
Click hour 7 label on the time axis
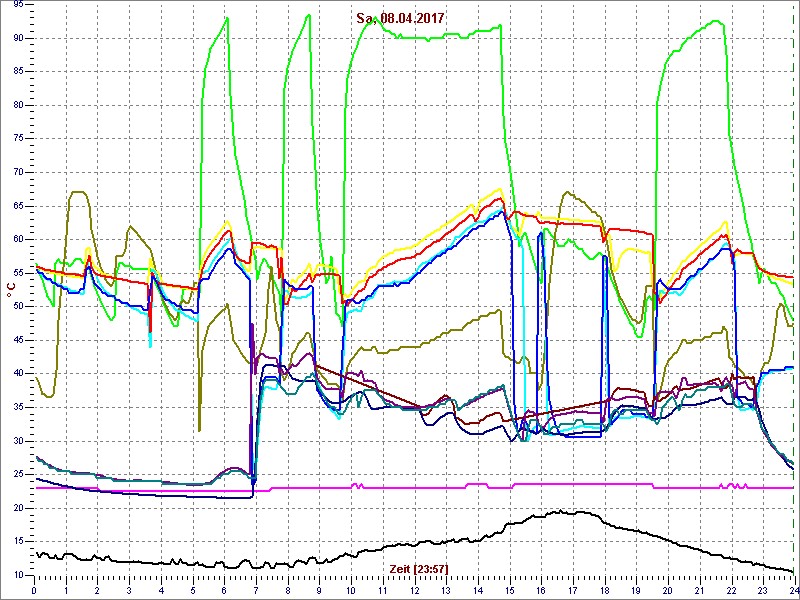pyautogui.click(x=256, y=589)
